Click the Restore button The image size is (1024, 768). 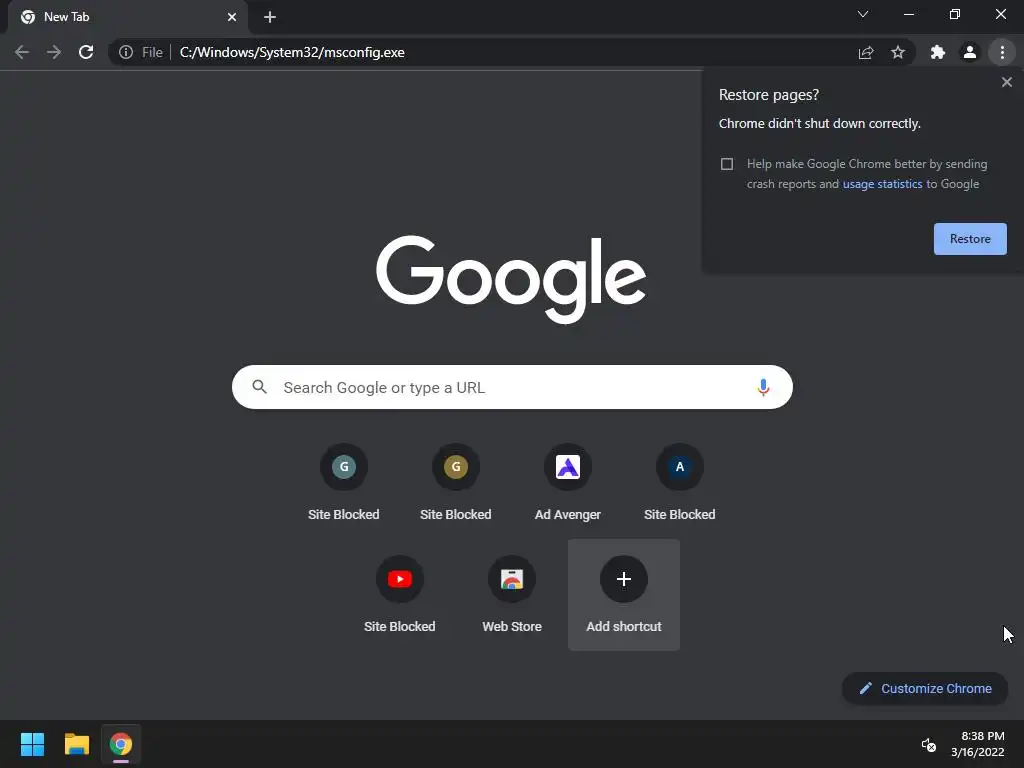click(970, 239)
